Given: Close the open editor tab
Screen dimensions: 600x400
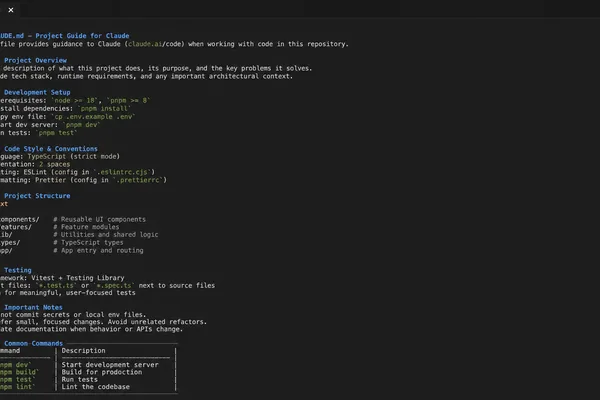Looking at the screenshot, I should click(x=11, y=10).
